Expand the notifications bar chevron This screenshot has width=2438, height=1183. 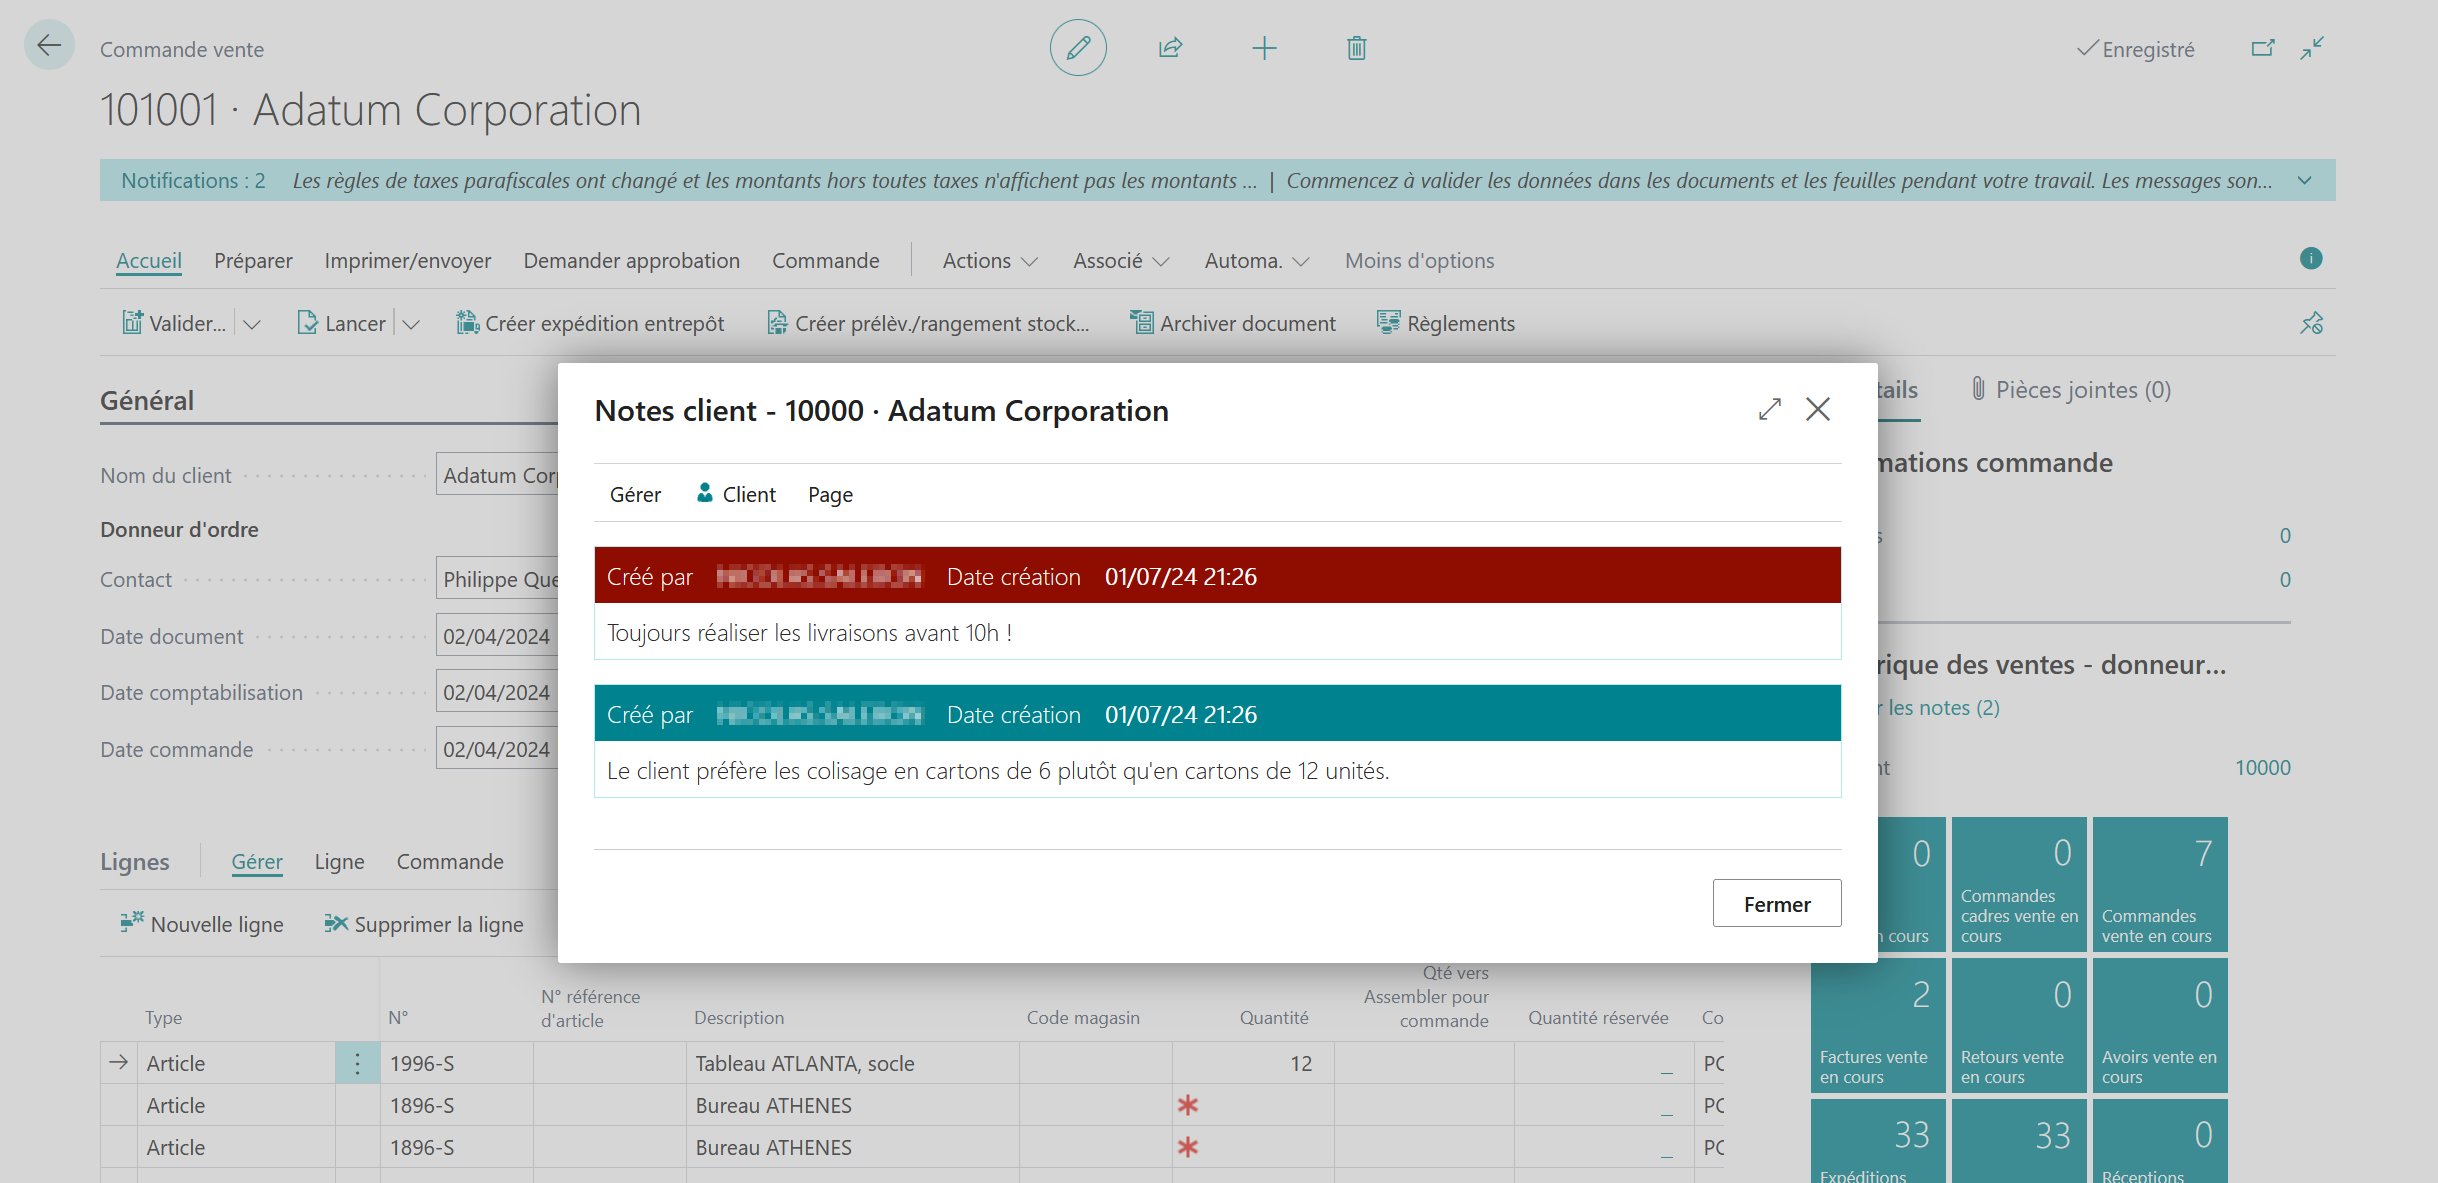point(2305,181)
